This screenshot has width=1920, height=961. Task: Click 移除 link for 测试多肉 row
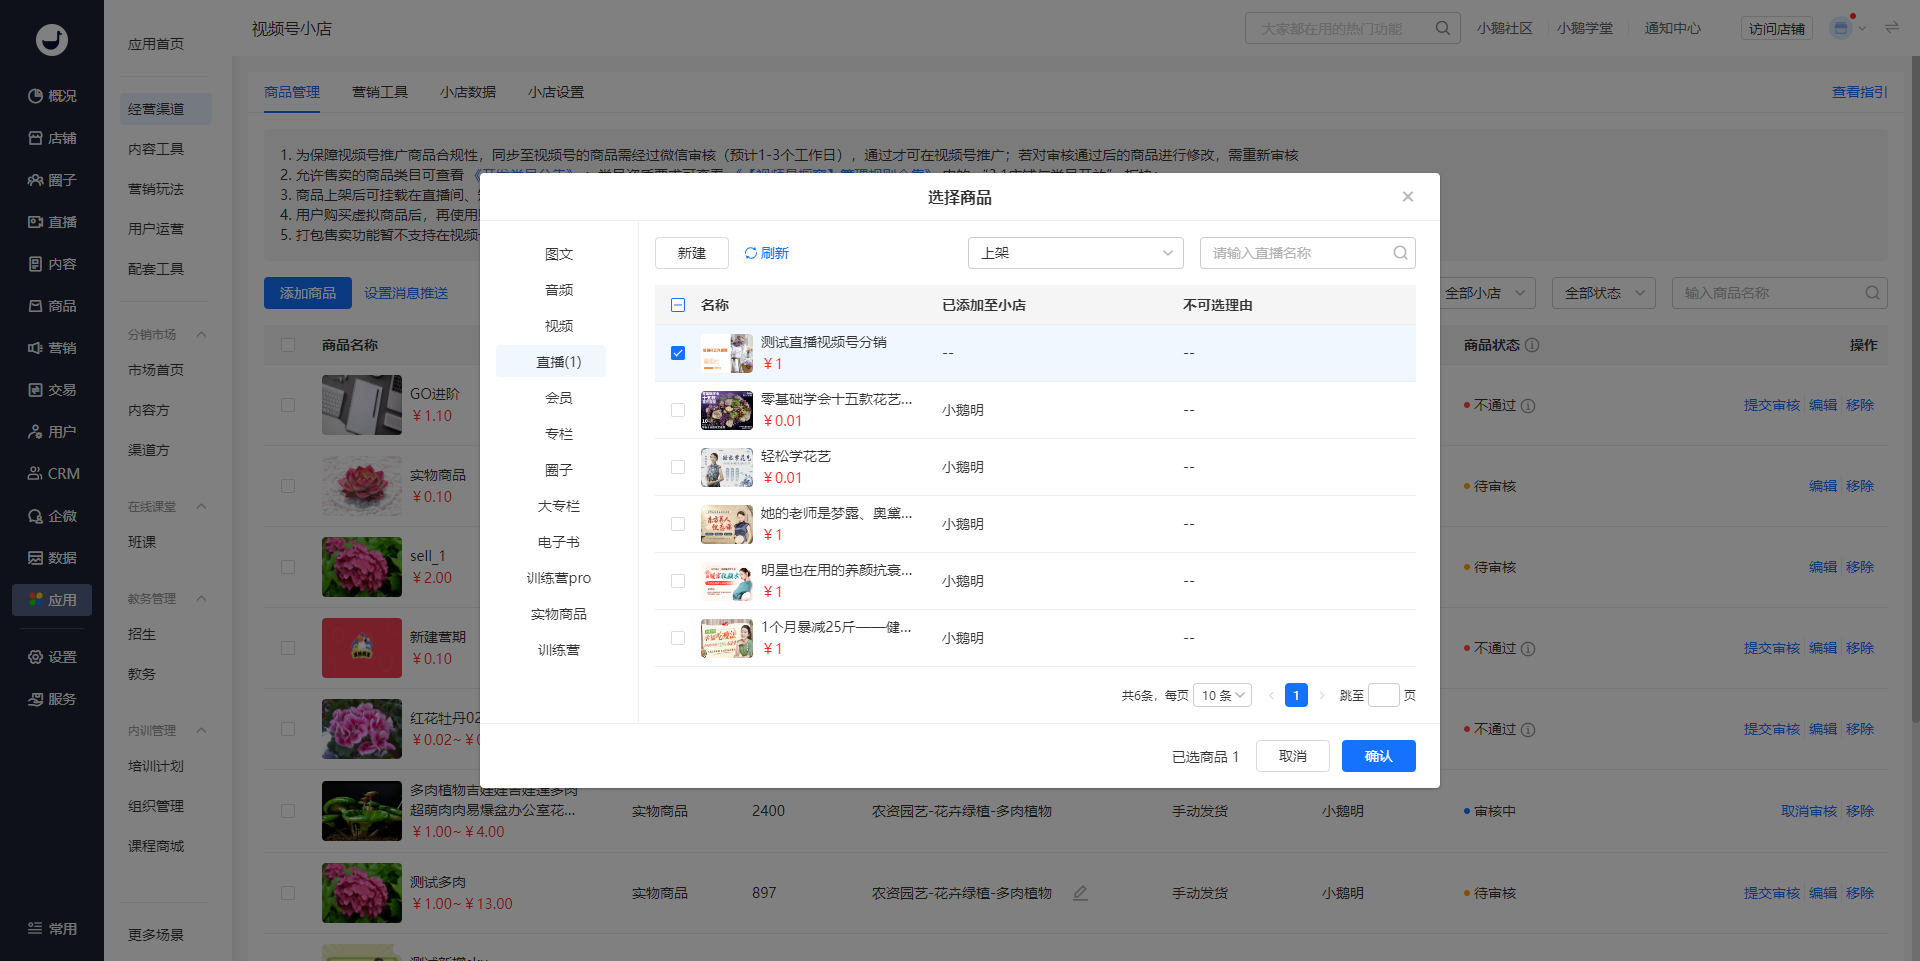[1860, 893]
